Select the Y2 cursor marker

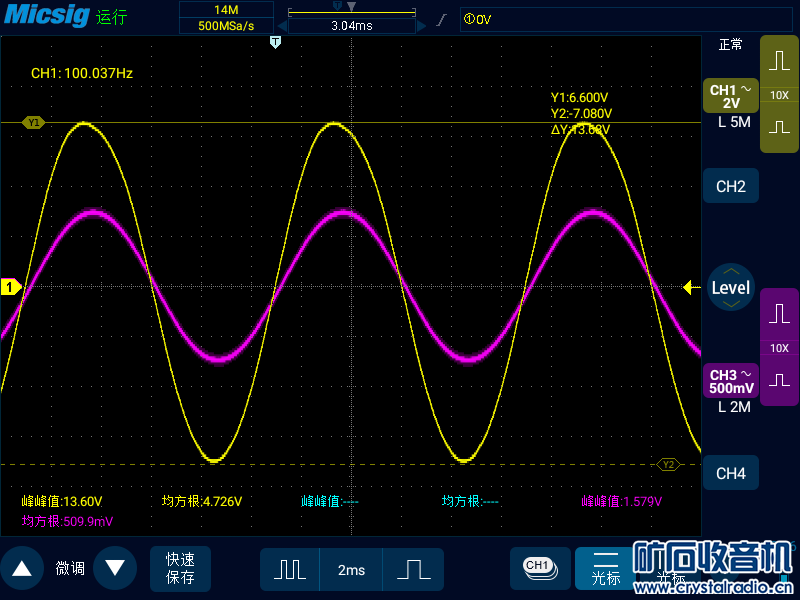coord(668,464)
